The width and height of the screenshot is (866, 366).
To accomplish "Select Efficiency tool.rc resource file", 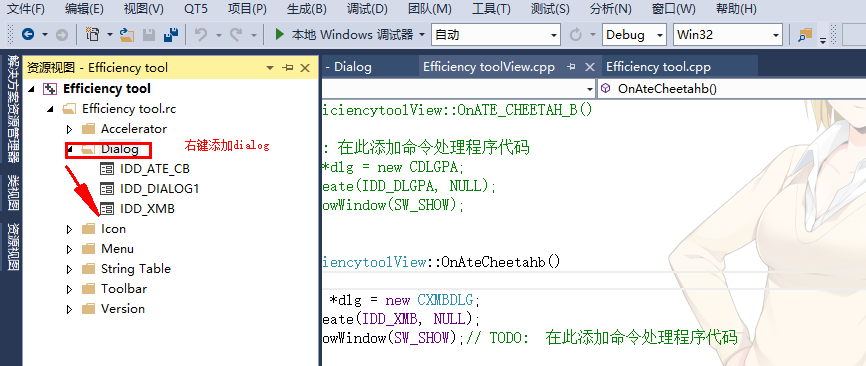I will coord(129,109).
